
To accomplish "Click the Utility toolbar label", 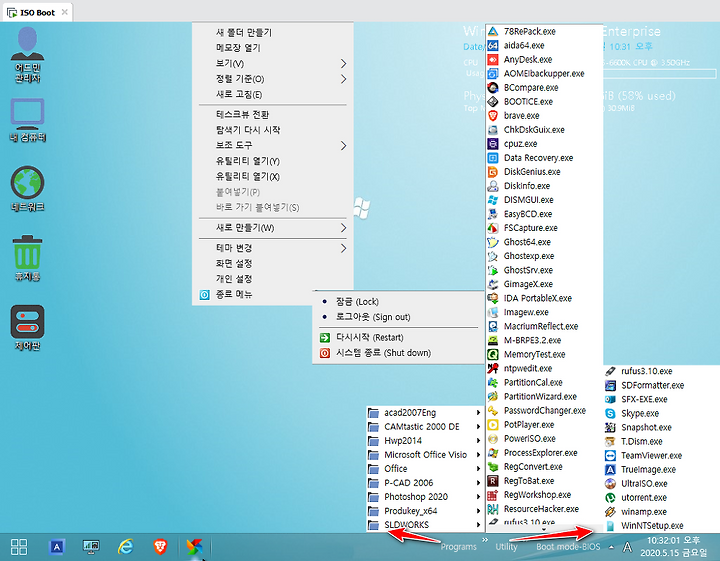I will tap(506, 547).
